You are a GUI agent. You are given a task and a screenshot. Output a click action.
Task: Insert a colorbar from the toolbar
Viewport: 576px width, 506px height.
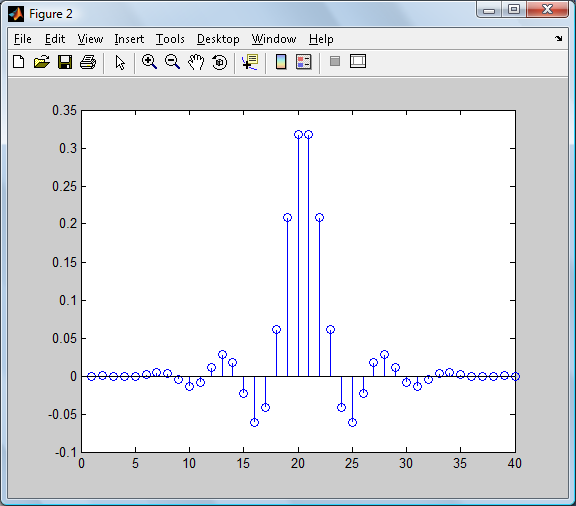281,62
